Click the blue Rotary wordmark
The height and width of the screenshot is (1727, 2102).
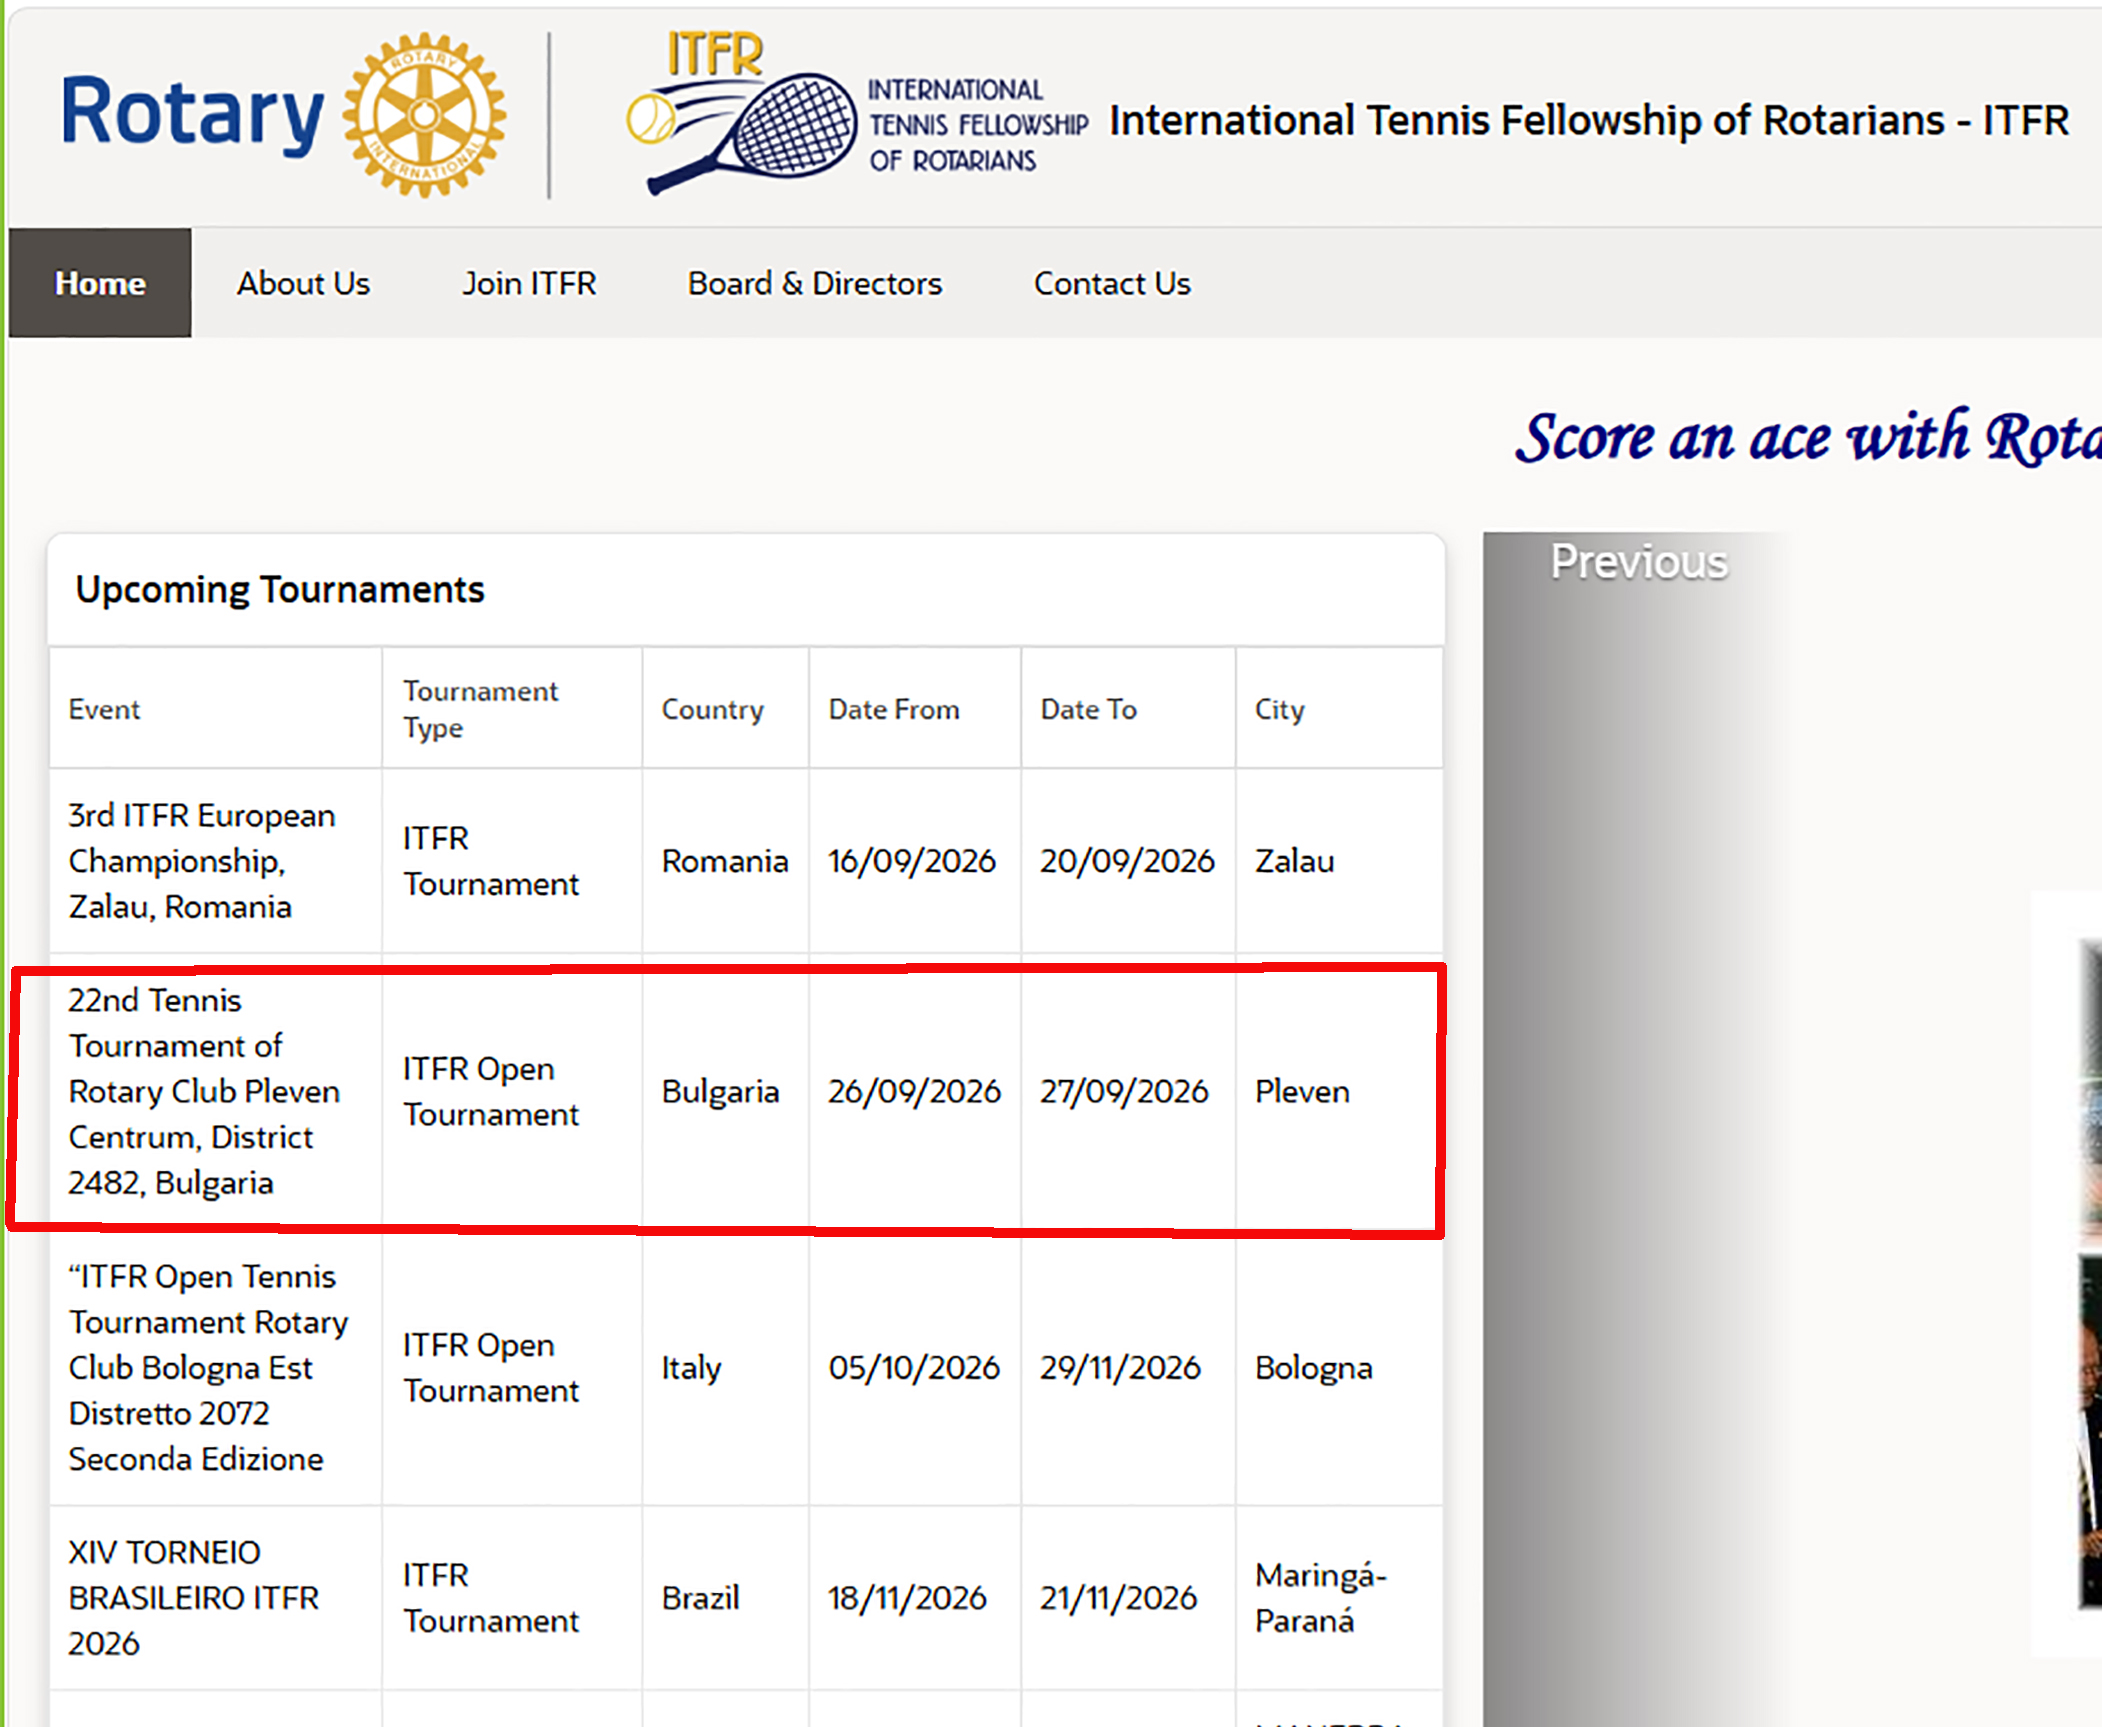[x=192, y=114]
